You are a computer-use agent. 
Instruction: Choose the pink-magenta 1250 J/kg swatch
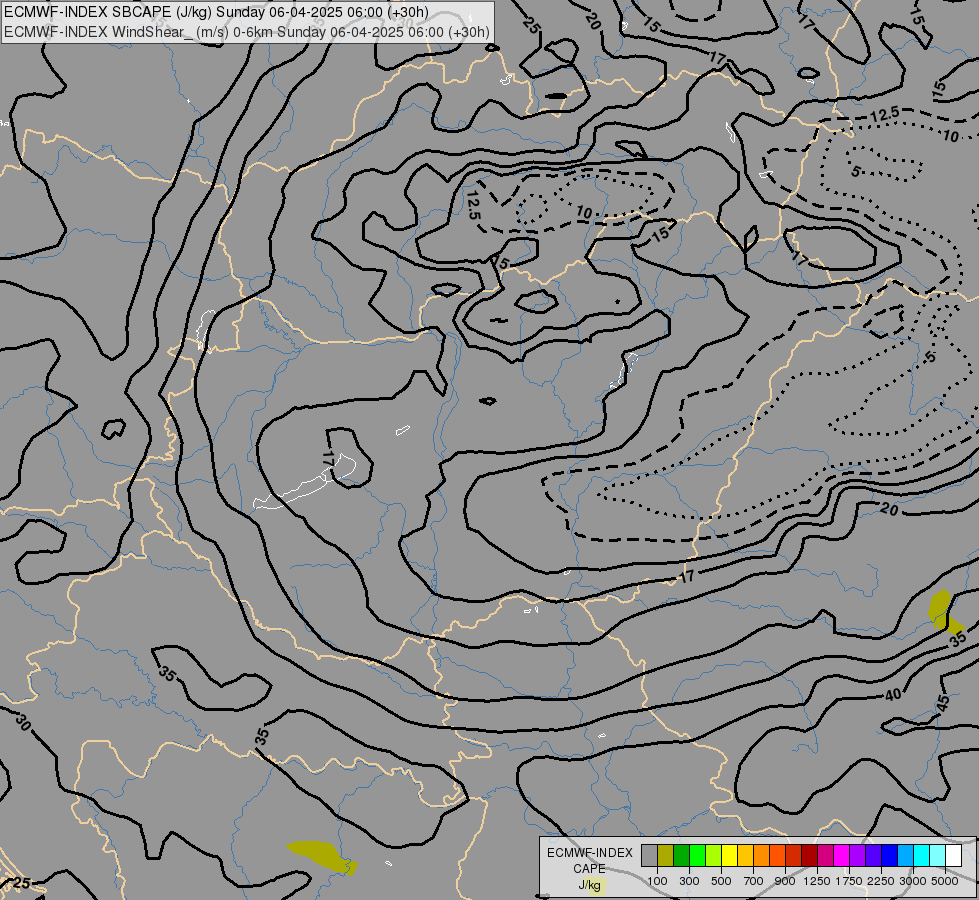tap(825, 856)
